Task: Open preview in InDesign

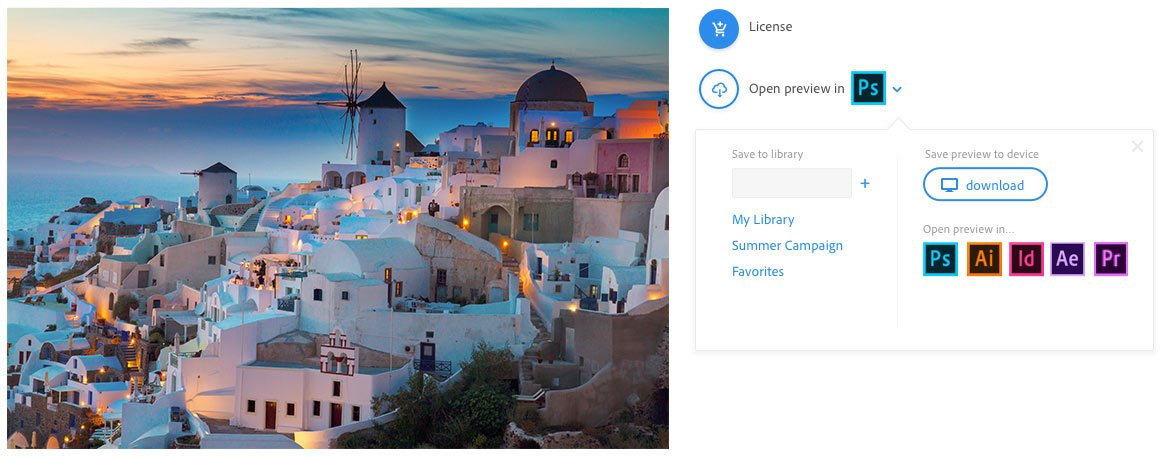Action: (x=1026, y=259)
